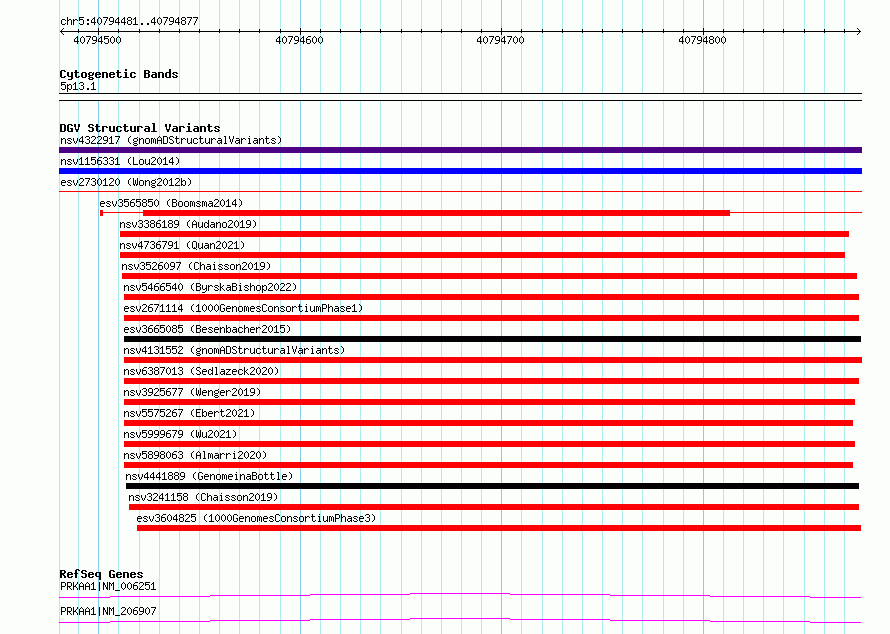Open nsv4736791 (Quan2021) variant
The width and height of the screenshot is (890, 634).
coord(182,245)
